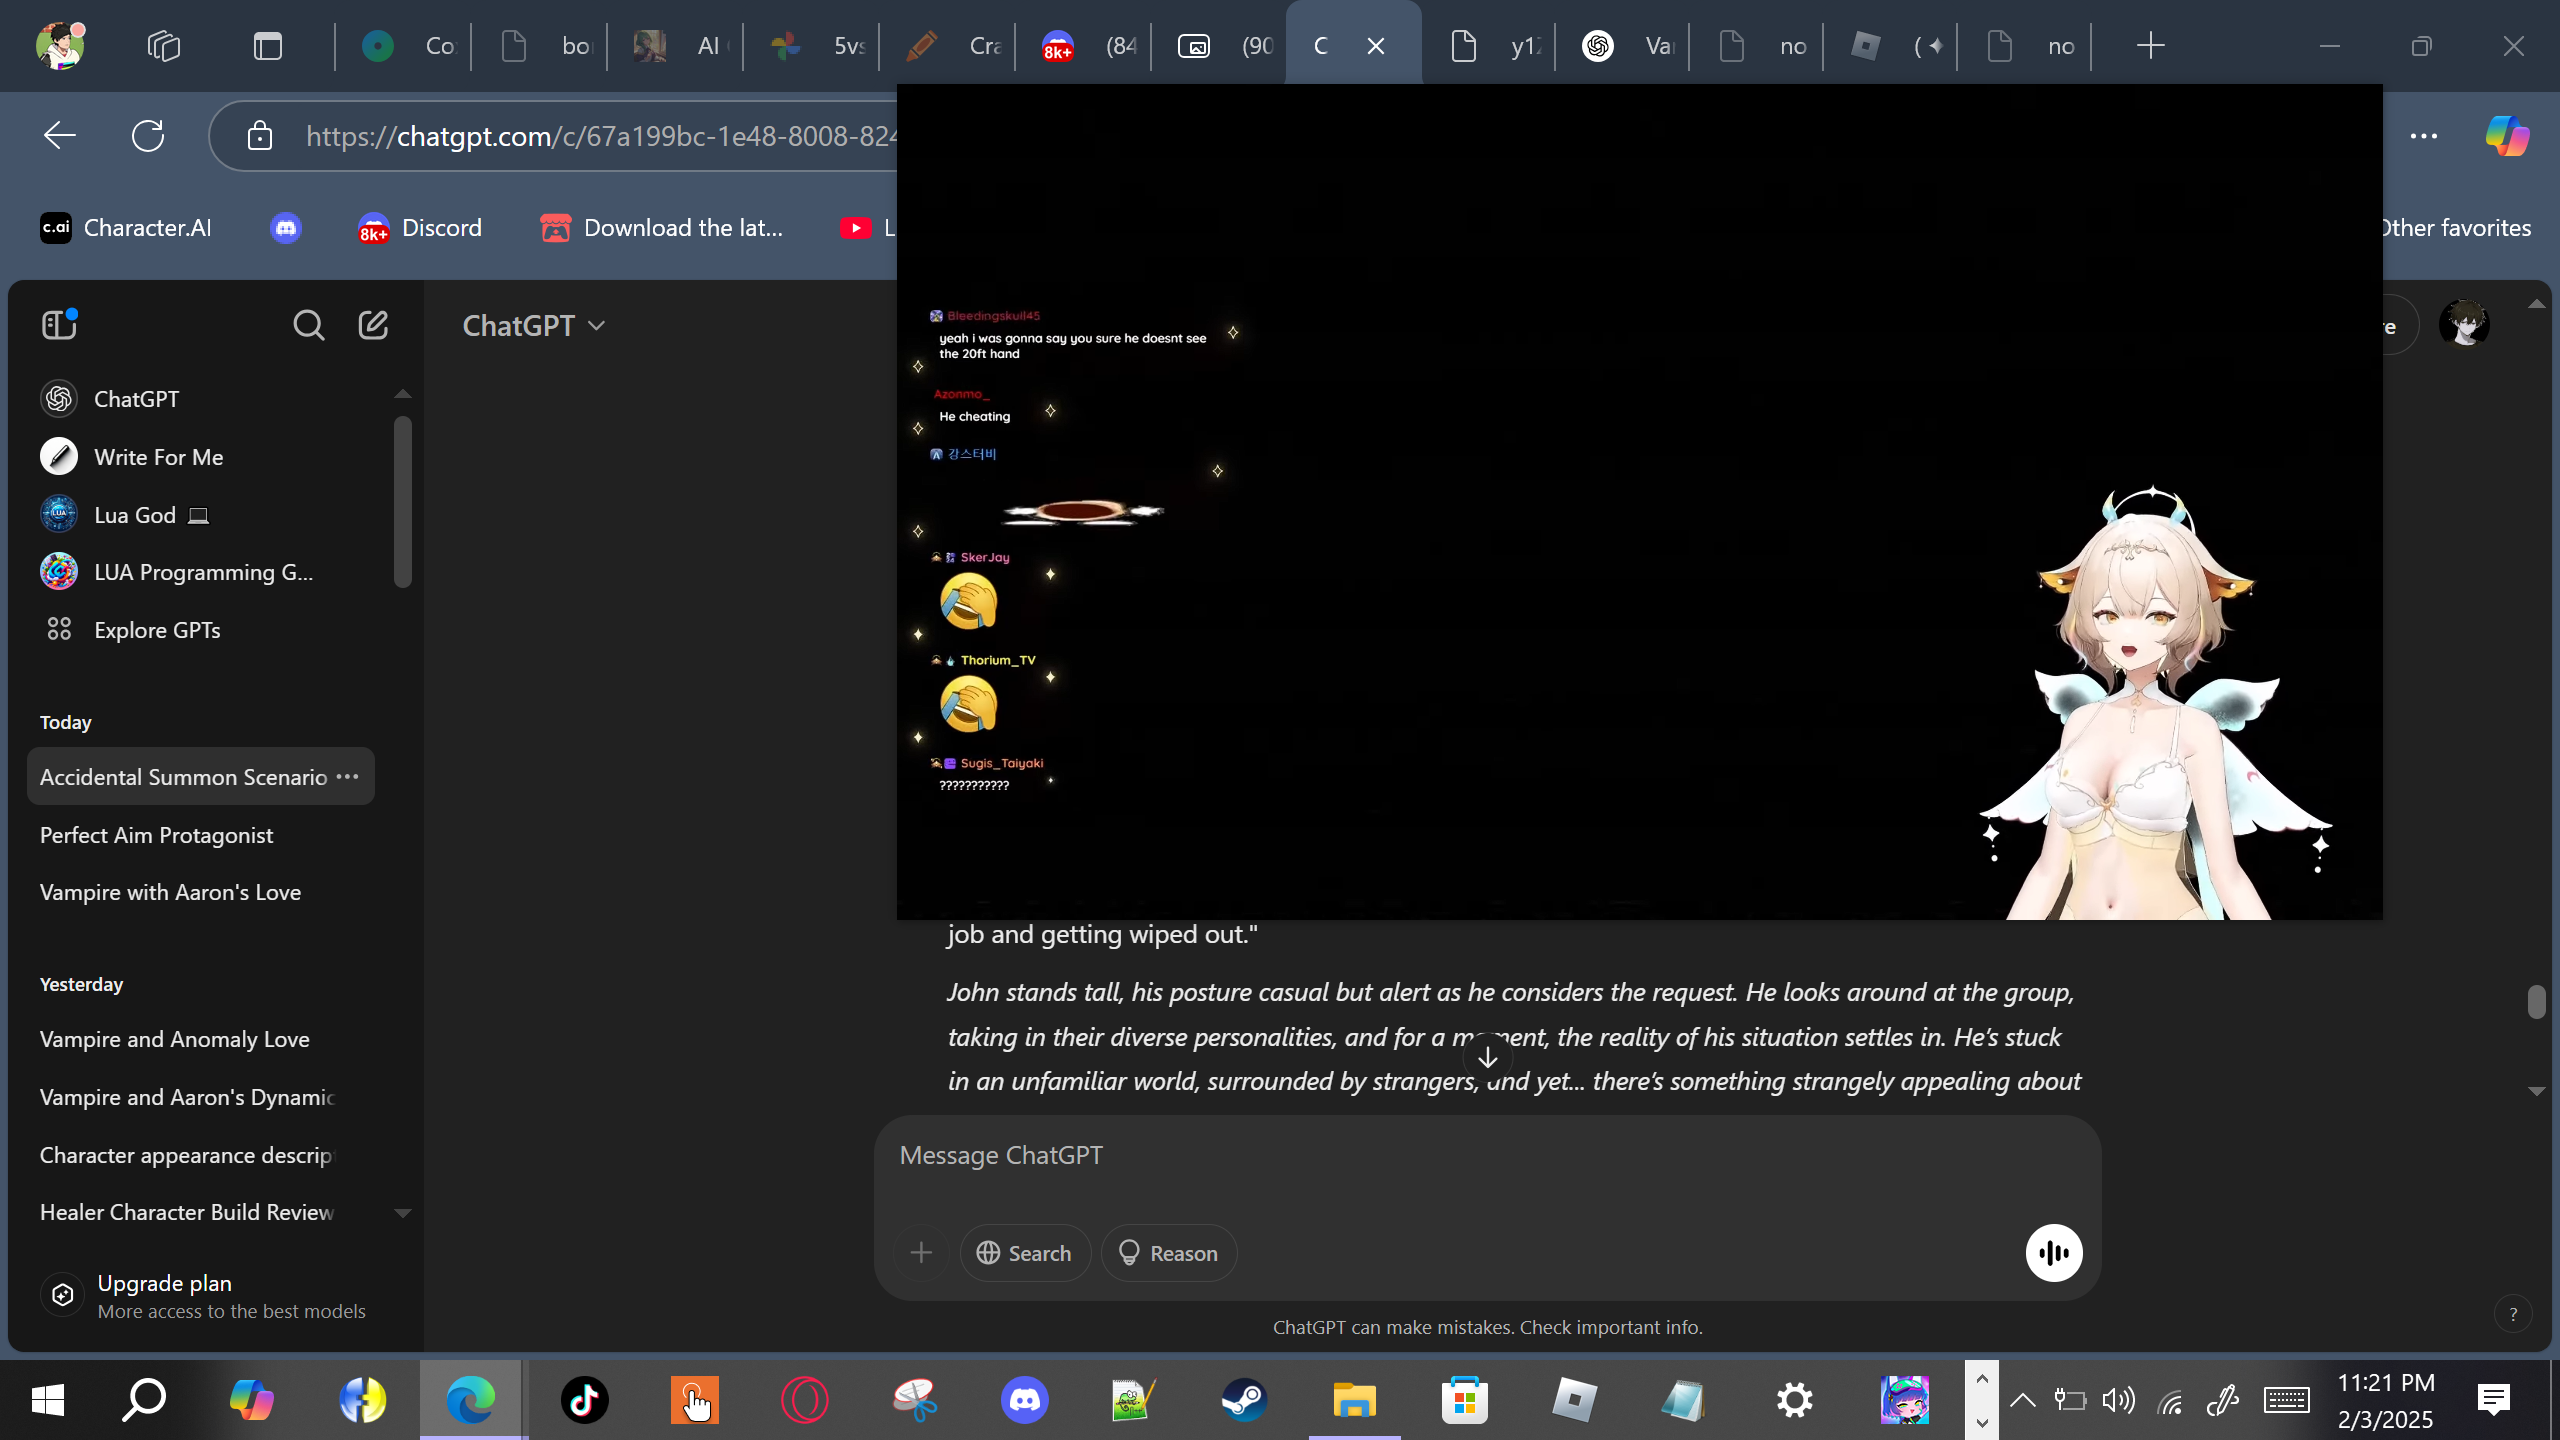The image size is (2560, 1440).
Task: Open the Discord labeled bookmark
Action: pos(420,228)
